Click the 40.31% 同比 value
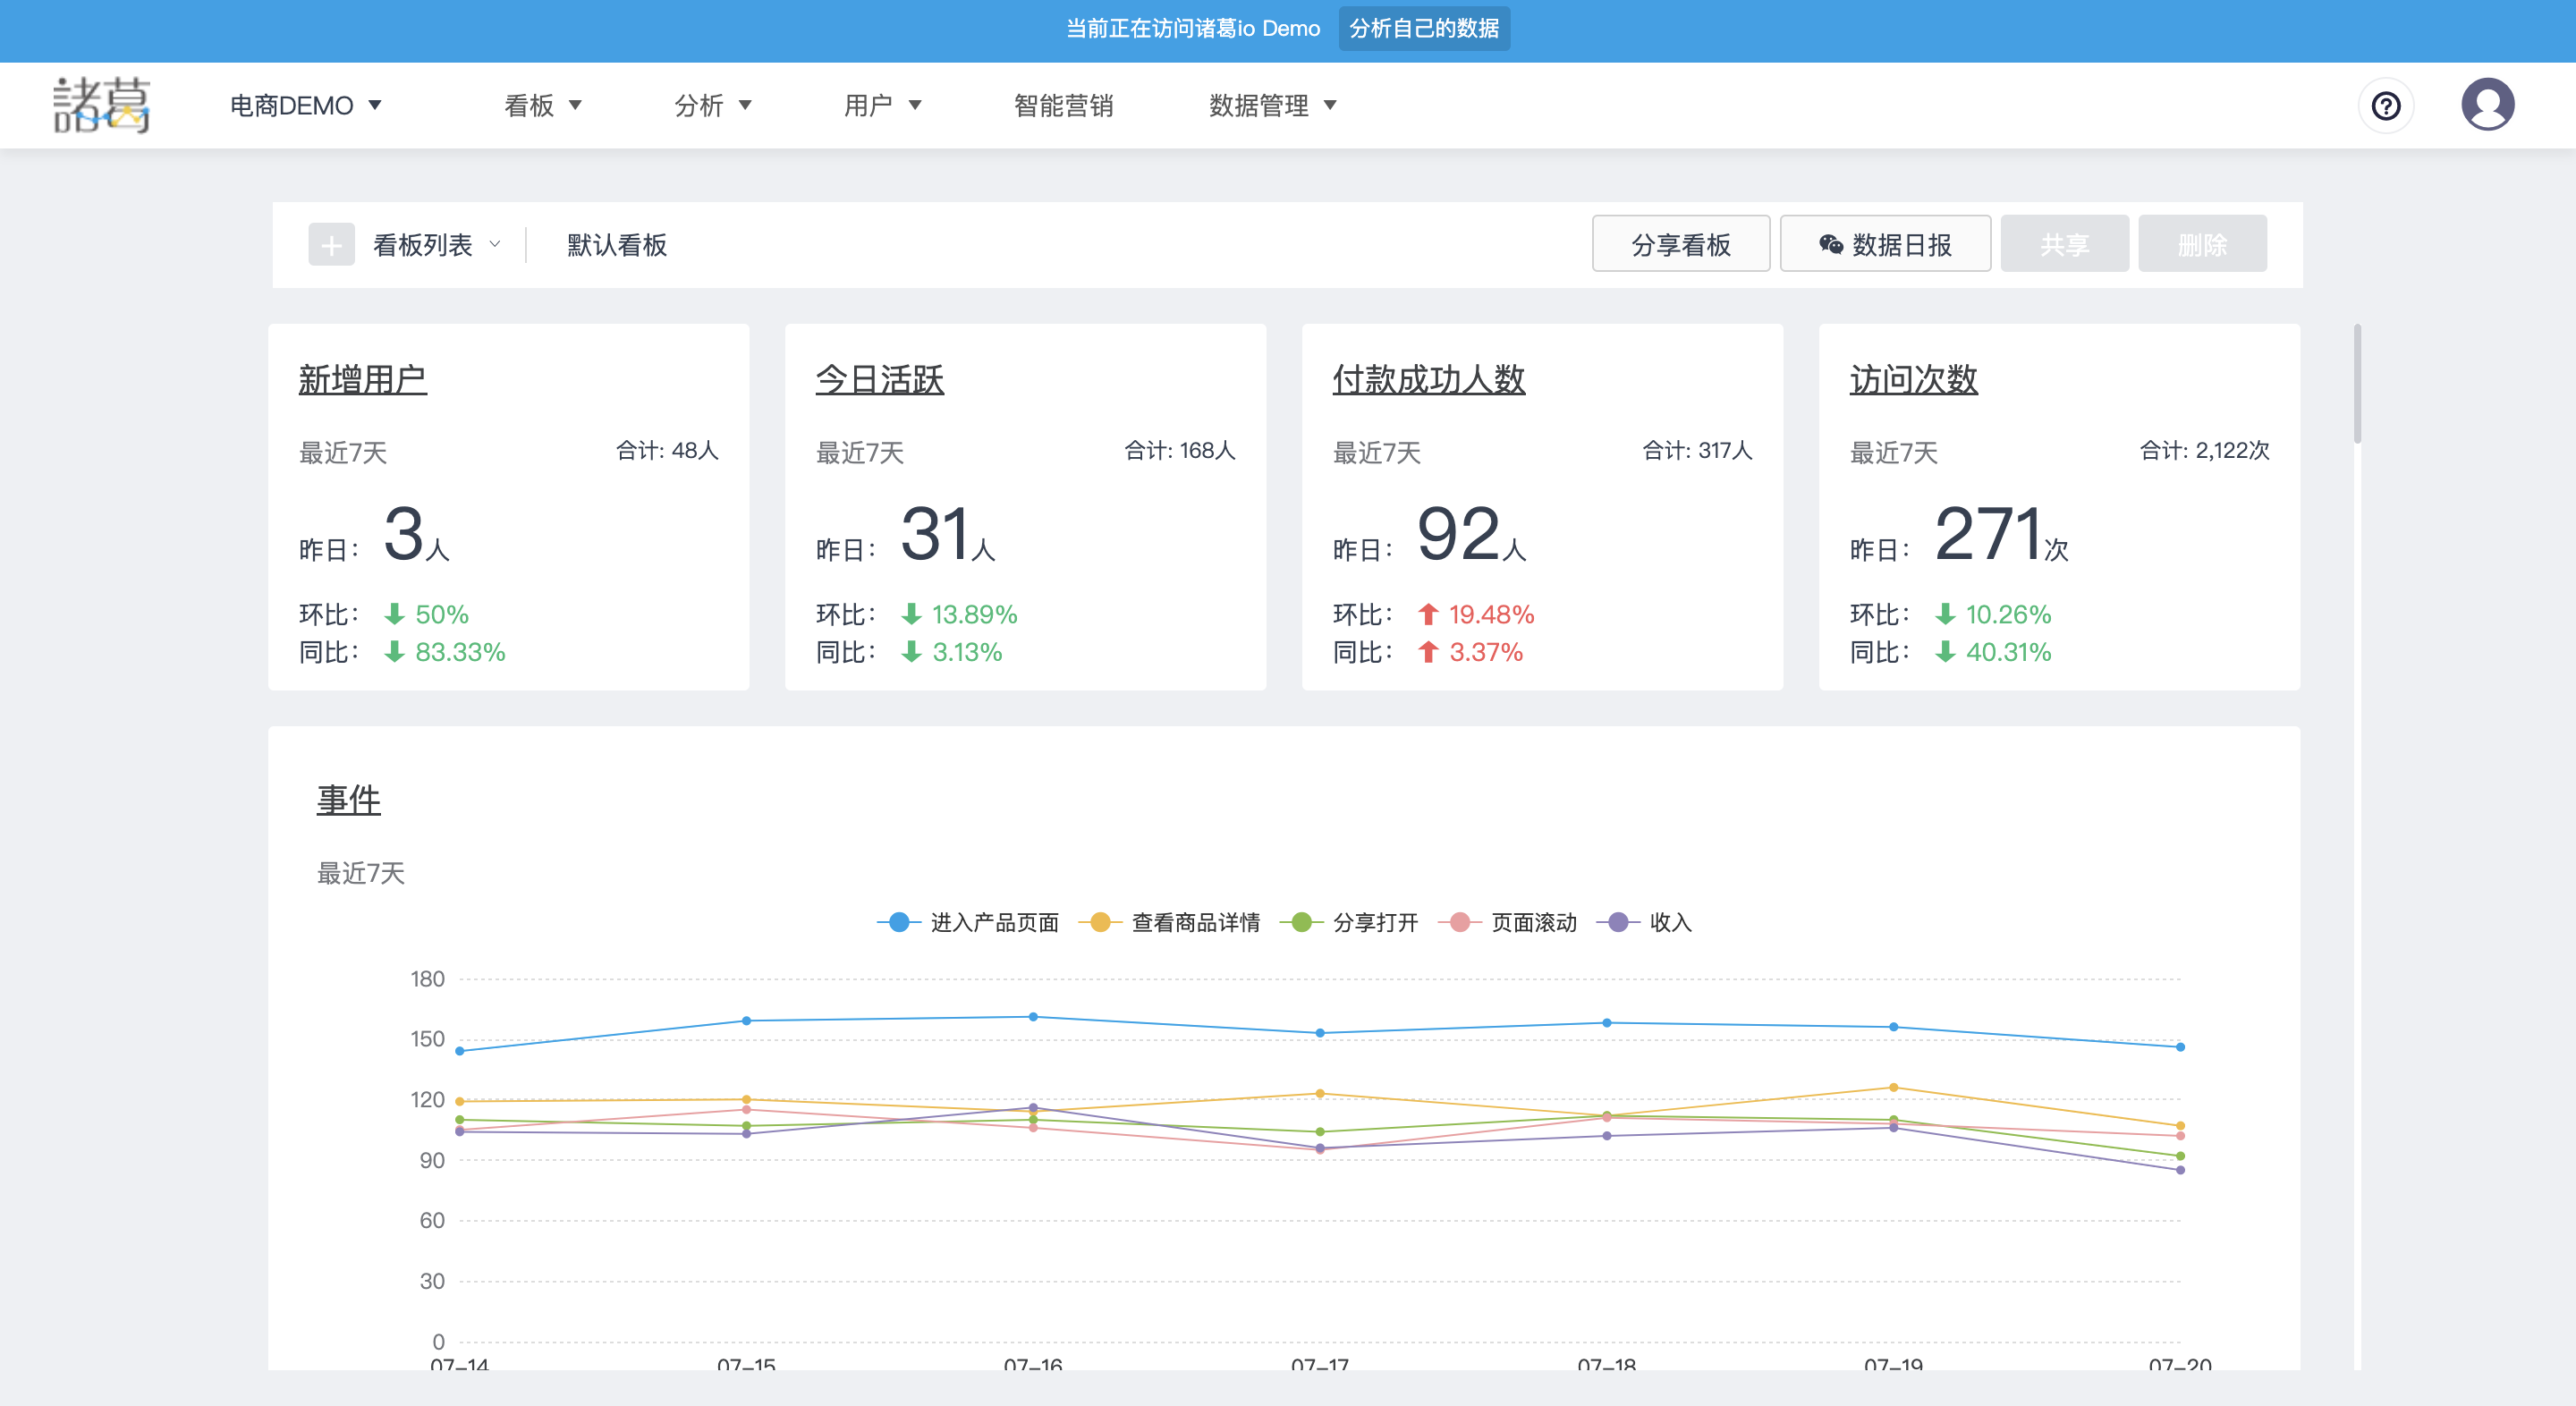 click(2008, 652)
